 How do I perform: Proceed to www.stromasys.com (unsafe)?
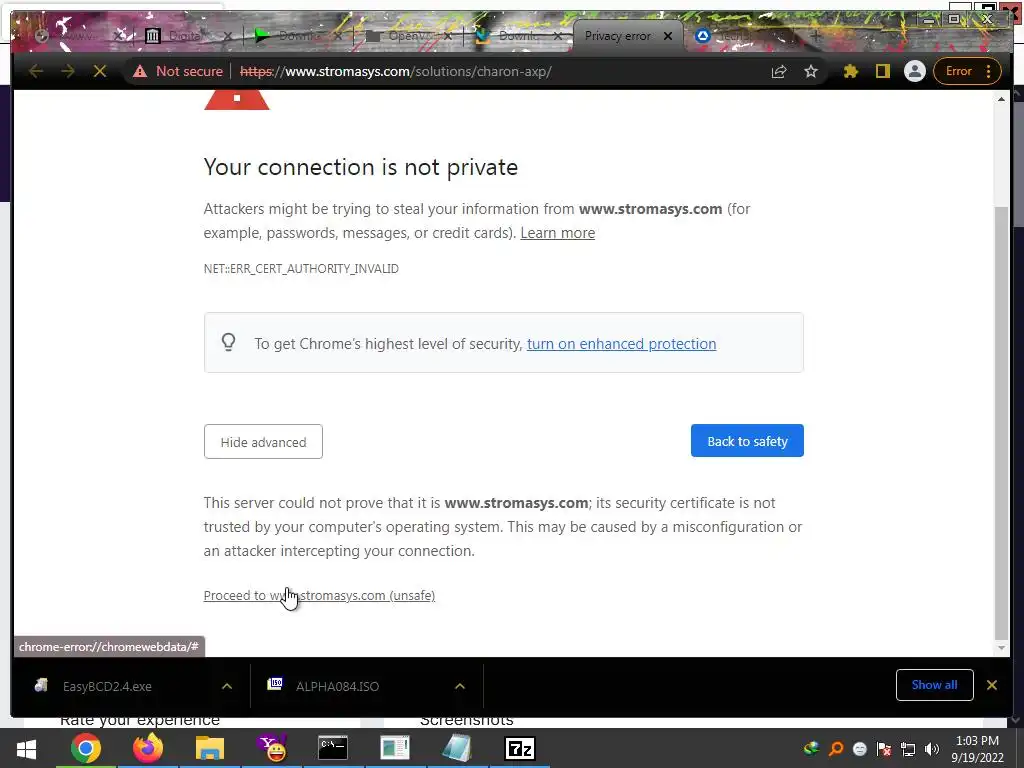319,596
